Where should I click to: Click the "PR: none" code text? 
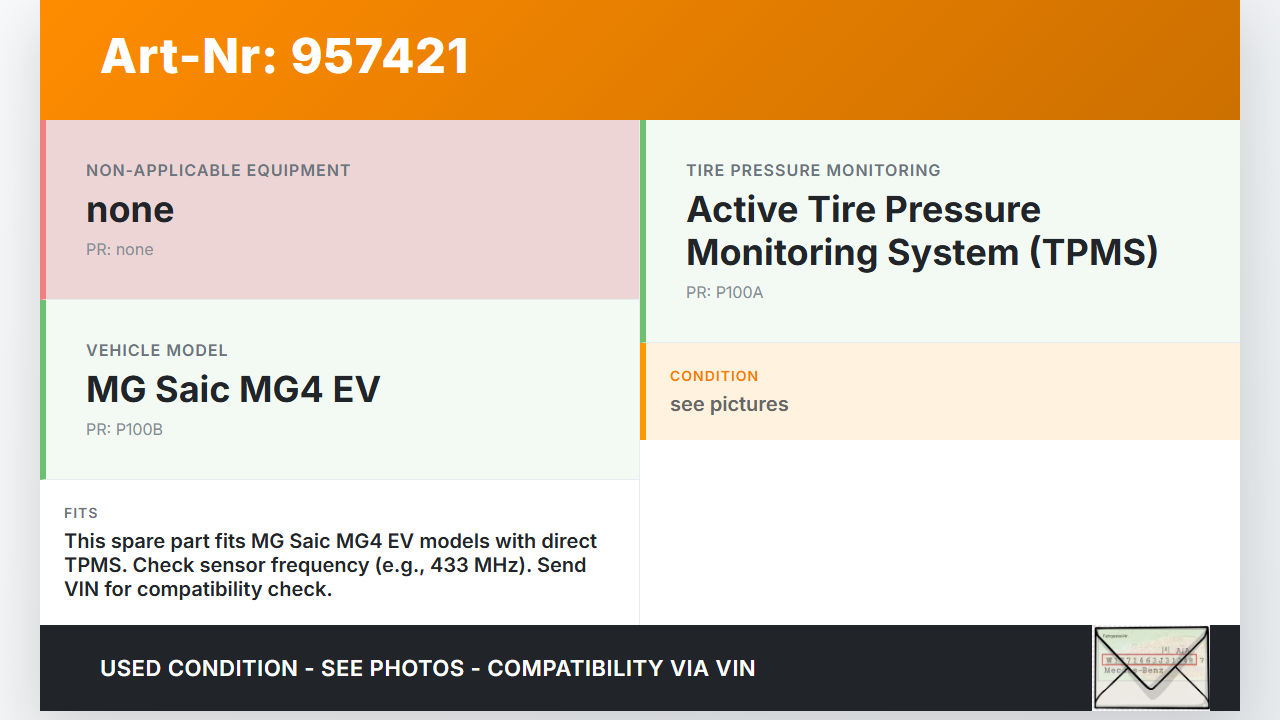coord(120,249)
